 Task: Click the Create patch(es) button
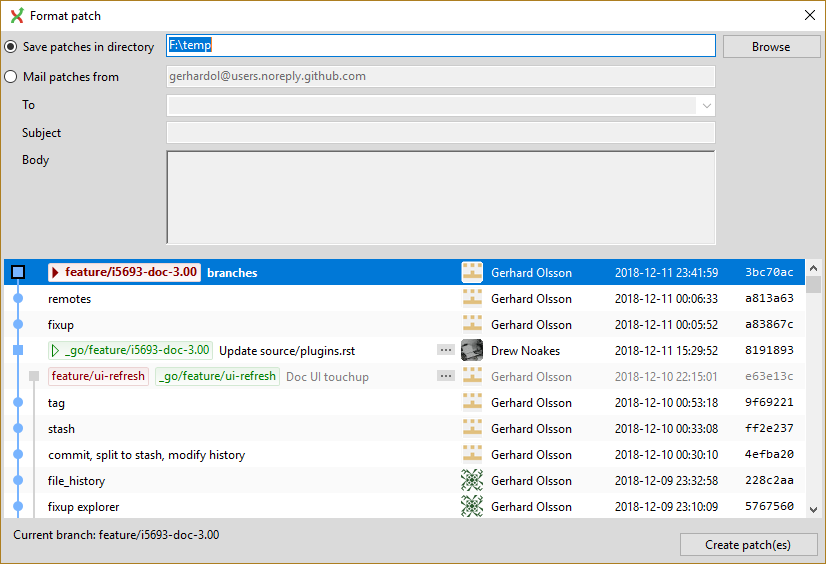tap(748, 545)
